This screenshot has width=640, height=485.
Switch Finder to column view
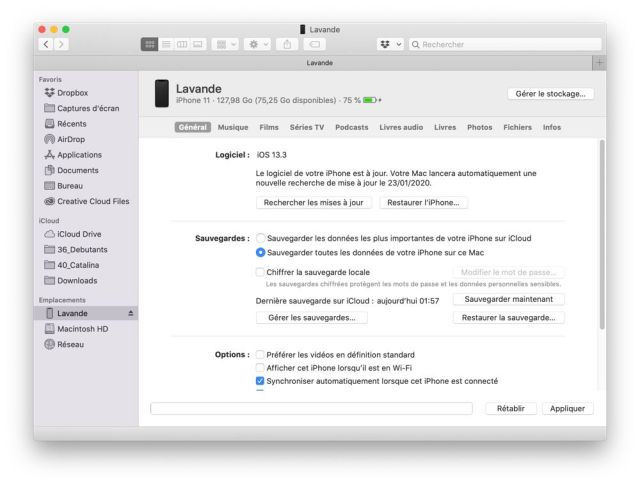coord(182,44)
